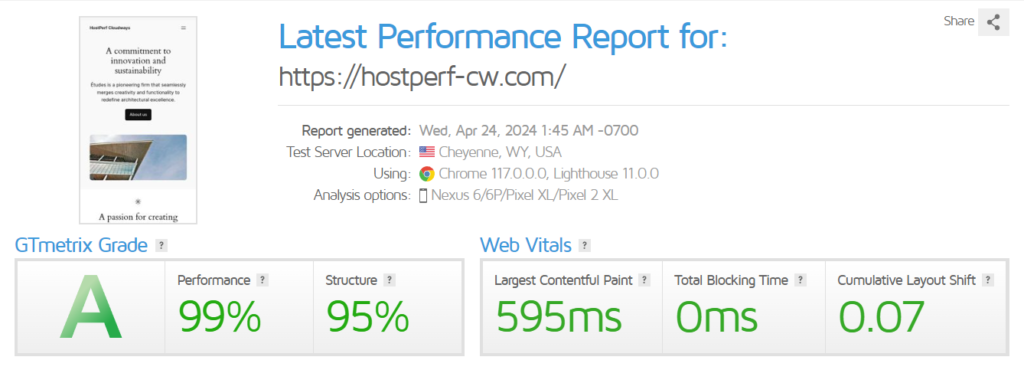The image size is (1024, 383).
Task: Click the Chrome browser icon
Action: 427,174
